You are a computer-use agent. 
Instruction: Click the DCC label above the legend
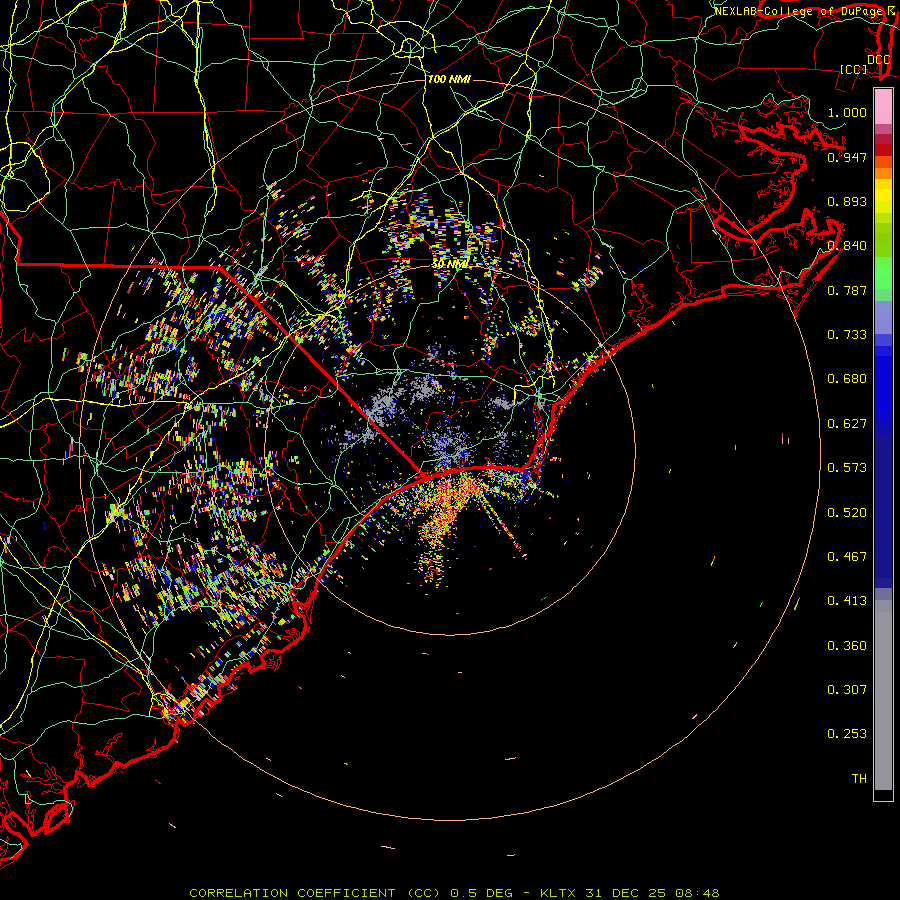point(878,59)
